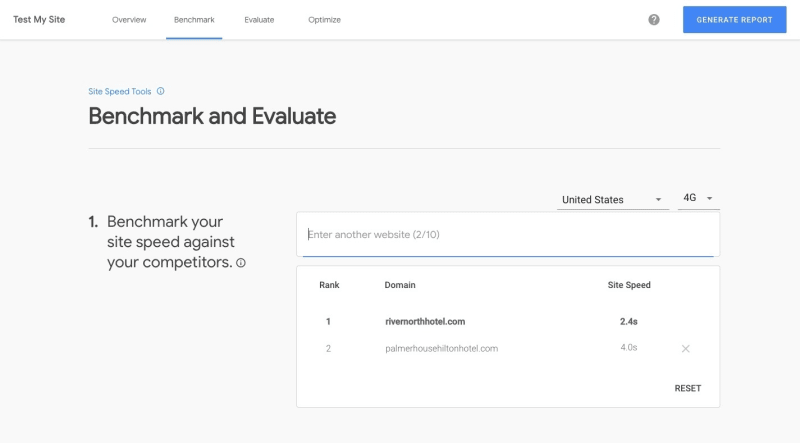Click the RESET button
Screen dimensions: 800x443
point(688,388)
